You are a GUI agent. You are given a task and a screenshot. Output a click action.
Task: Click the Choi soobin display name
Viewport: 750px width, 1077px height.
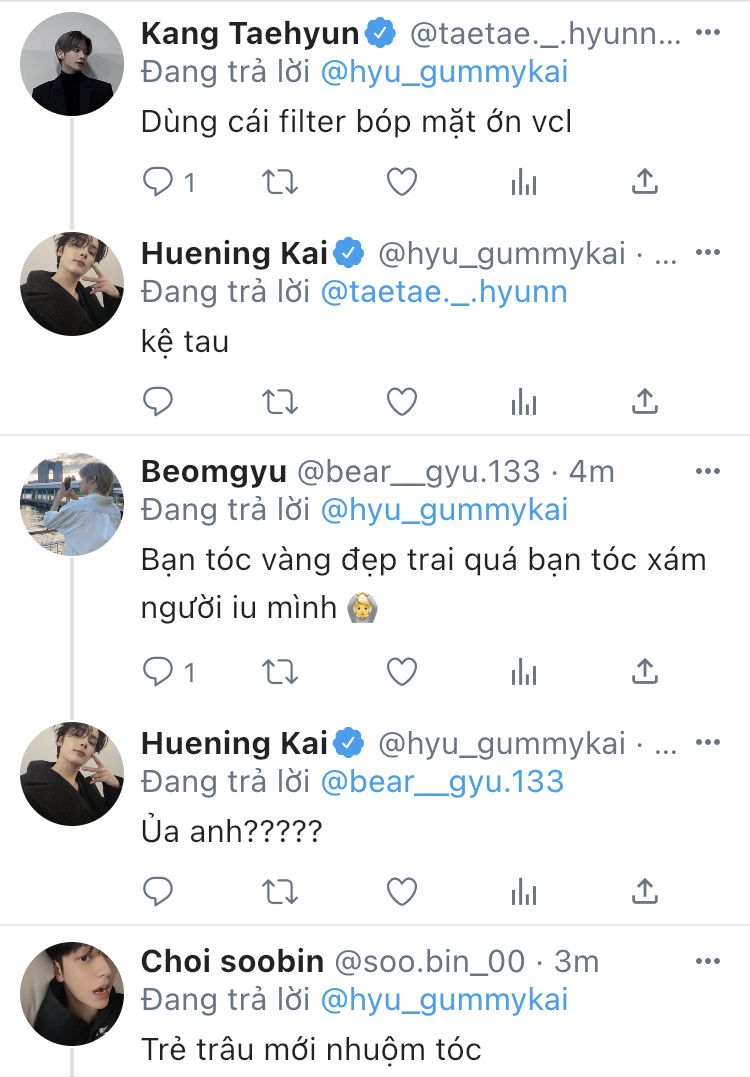(232, 961)
